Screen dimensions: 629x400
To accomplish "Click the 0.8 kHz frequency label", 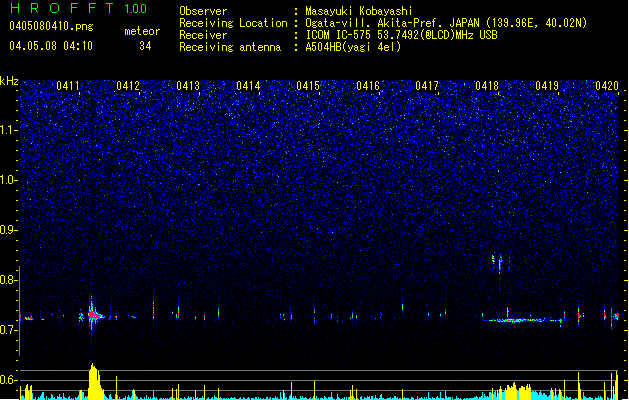I will [x=8, y=280].
